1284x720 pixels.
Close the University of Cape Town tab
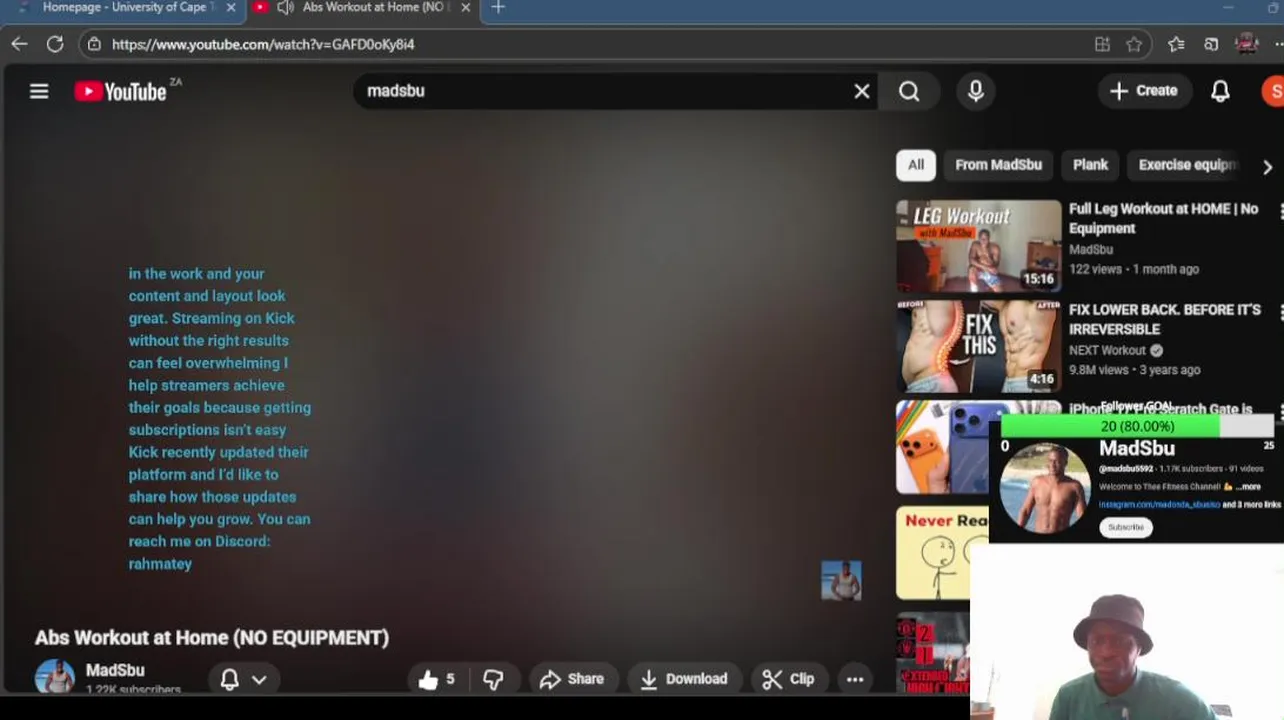pos(231,7)
